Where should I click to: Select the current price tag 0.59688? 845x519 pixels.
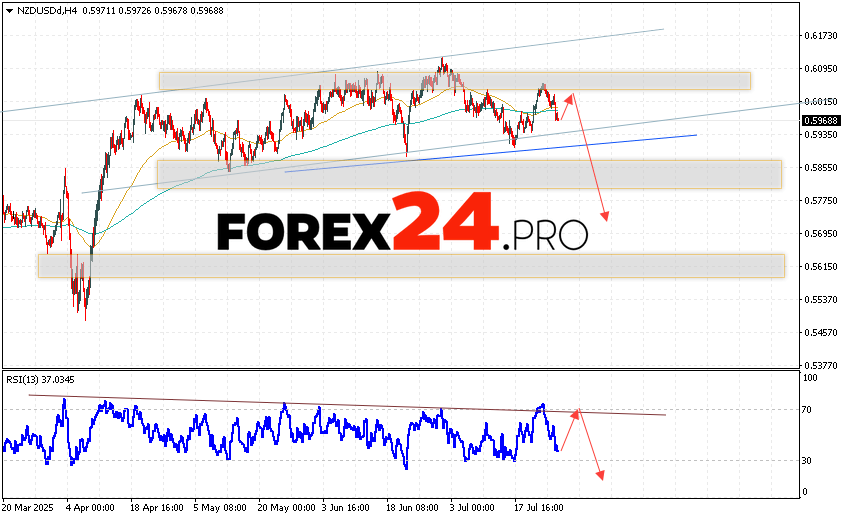pos(819,121)
